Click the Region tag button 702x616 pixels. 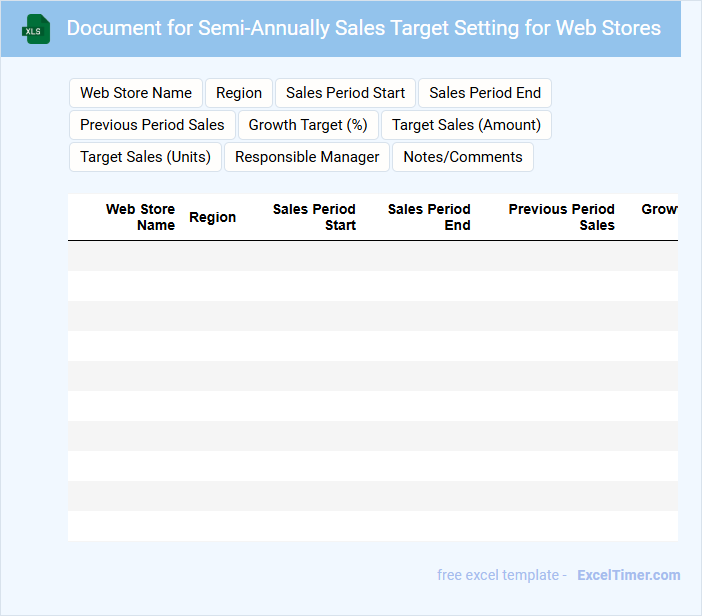tap(239, 93)
